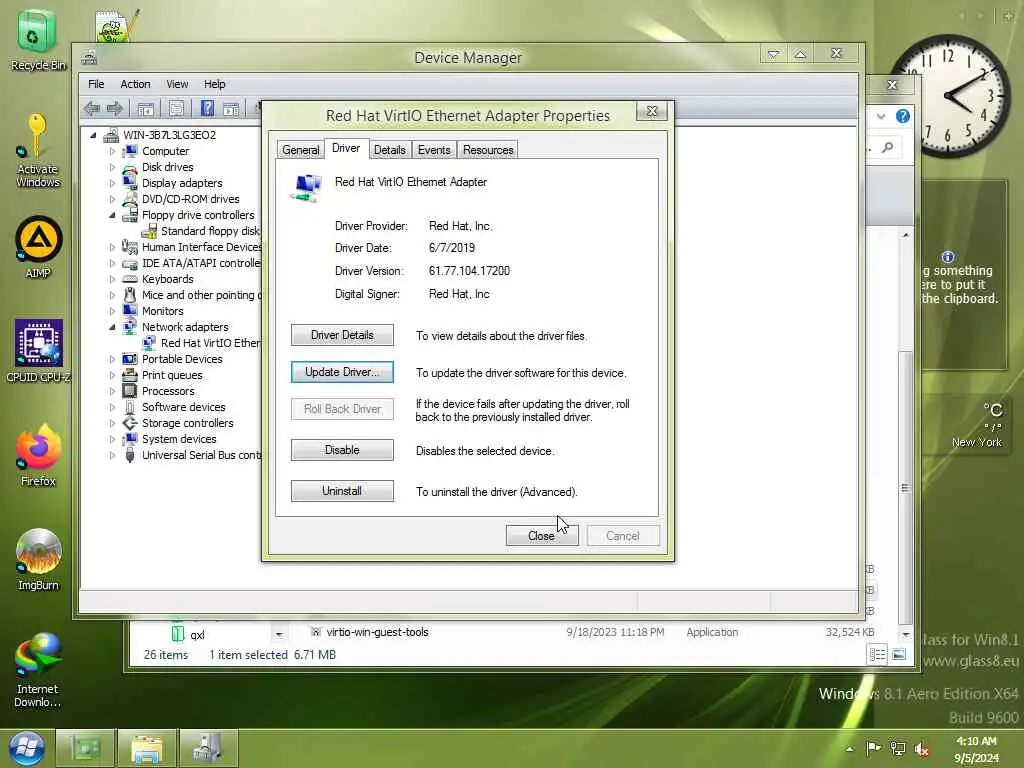Click the Disable button
This screenshot has width=1024, height=768.
(342, 450)
